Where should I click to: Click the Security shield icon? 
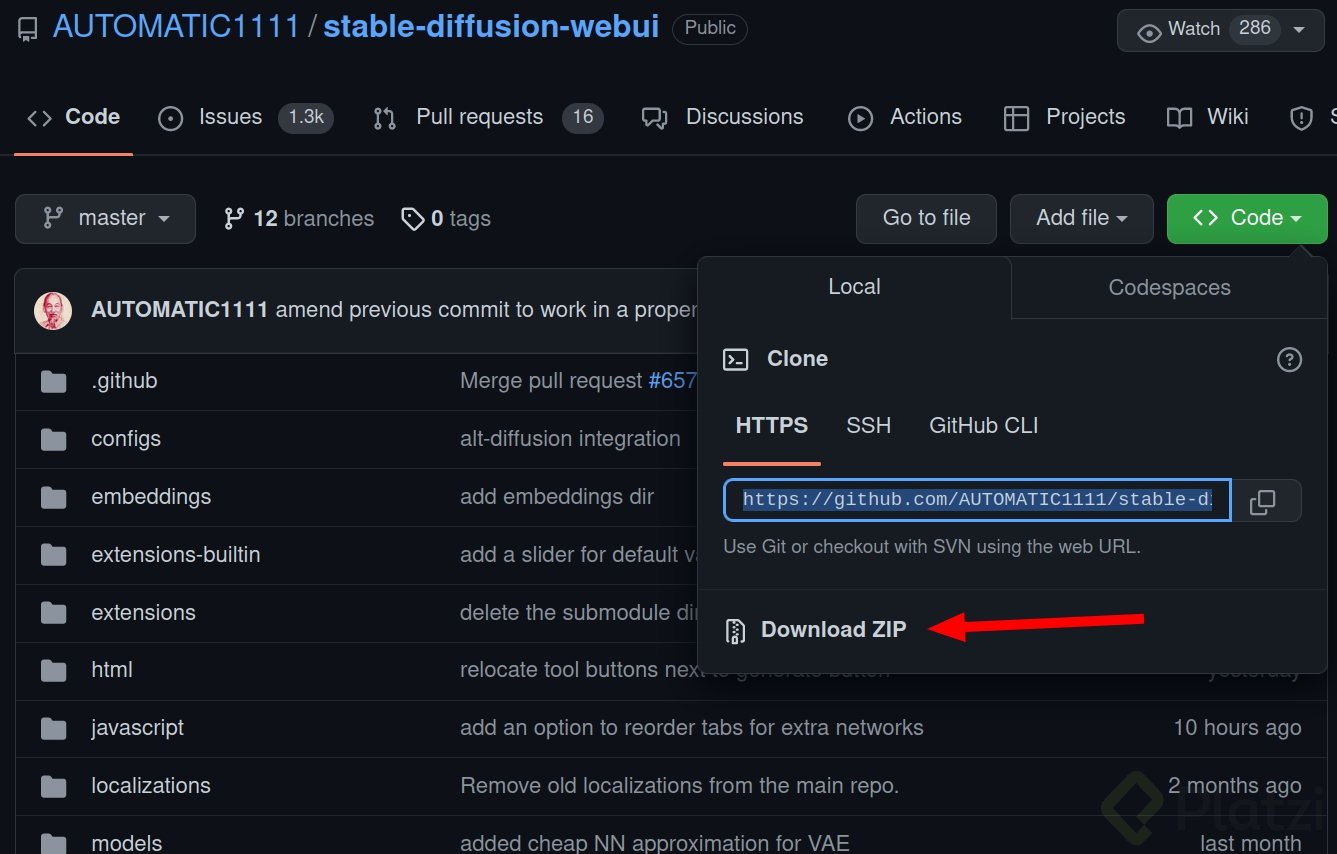1301,119
